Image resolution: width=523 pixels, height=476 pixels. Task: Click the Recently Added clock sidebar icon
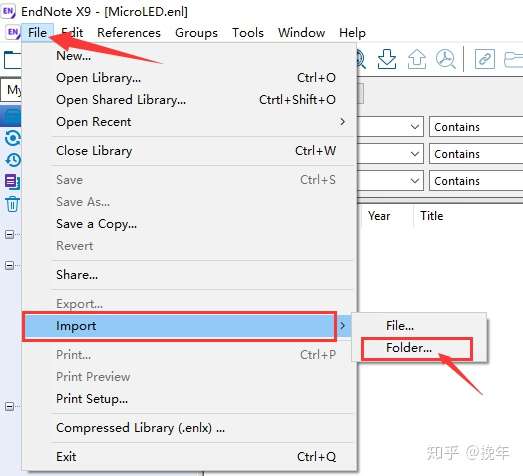[x=13, y=160]
